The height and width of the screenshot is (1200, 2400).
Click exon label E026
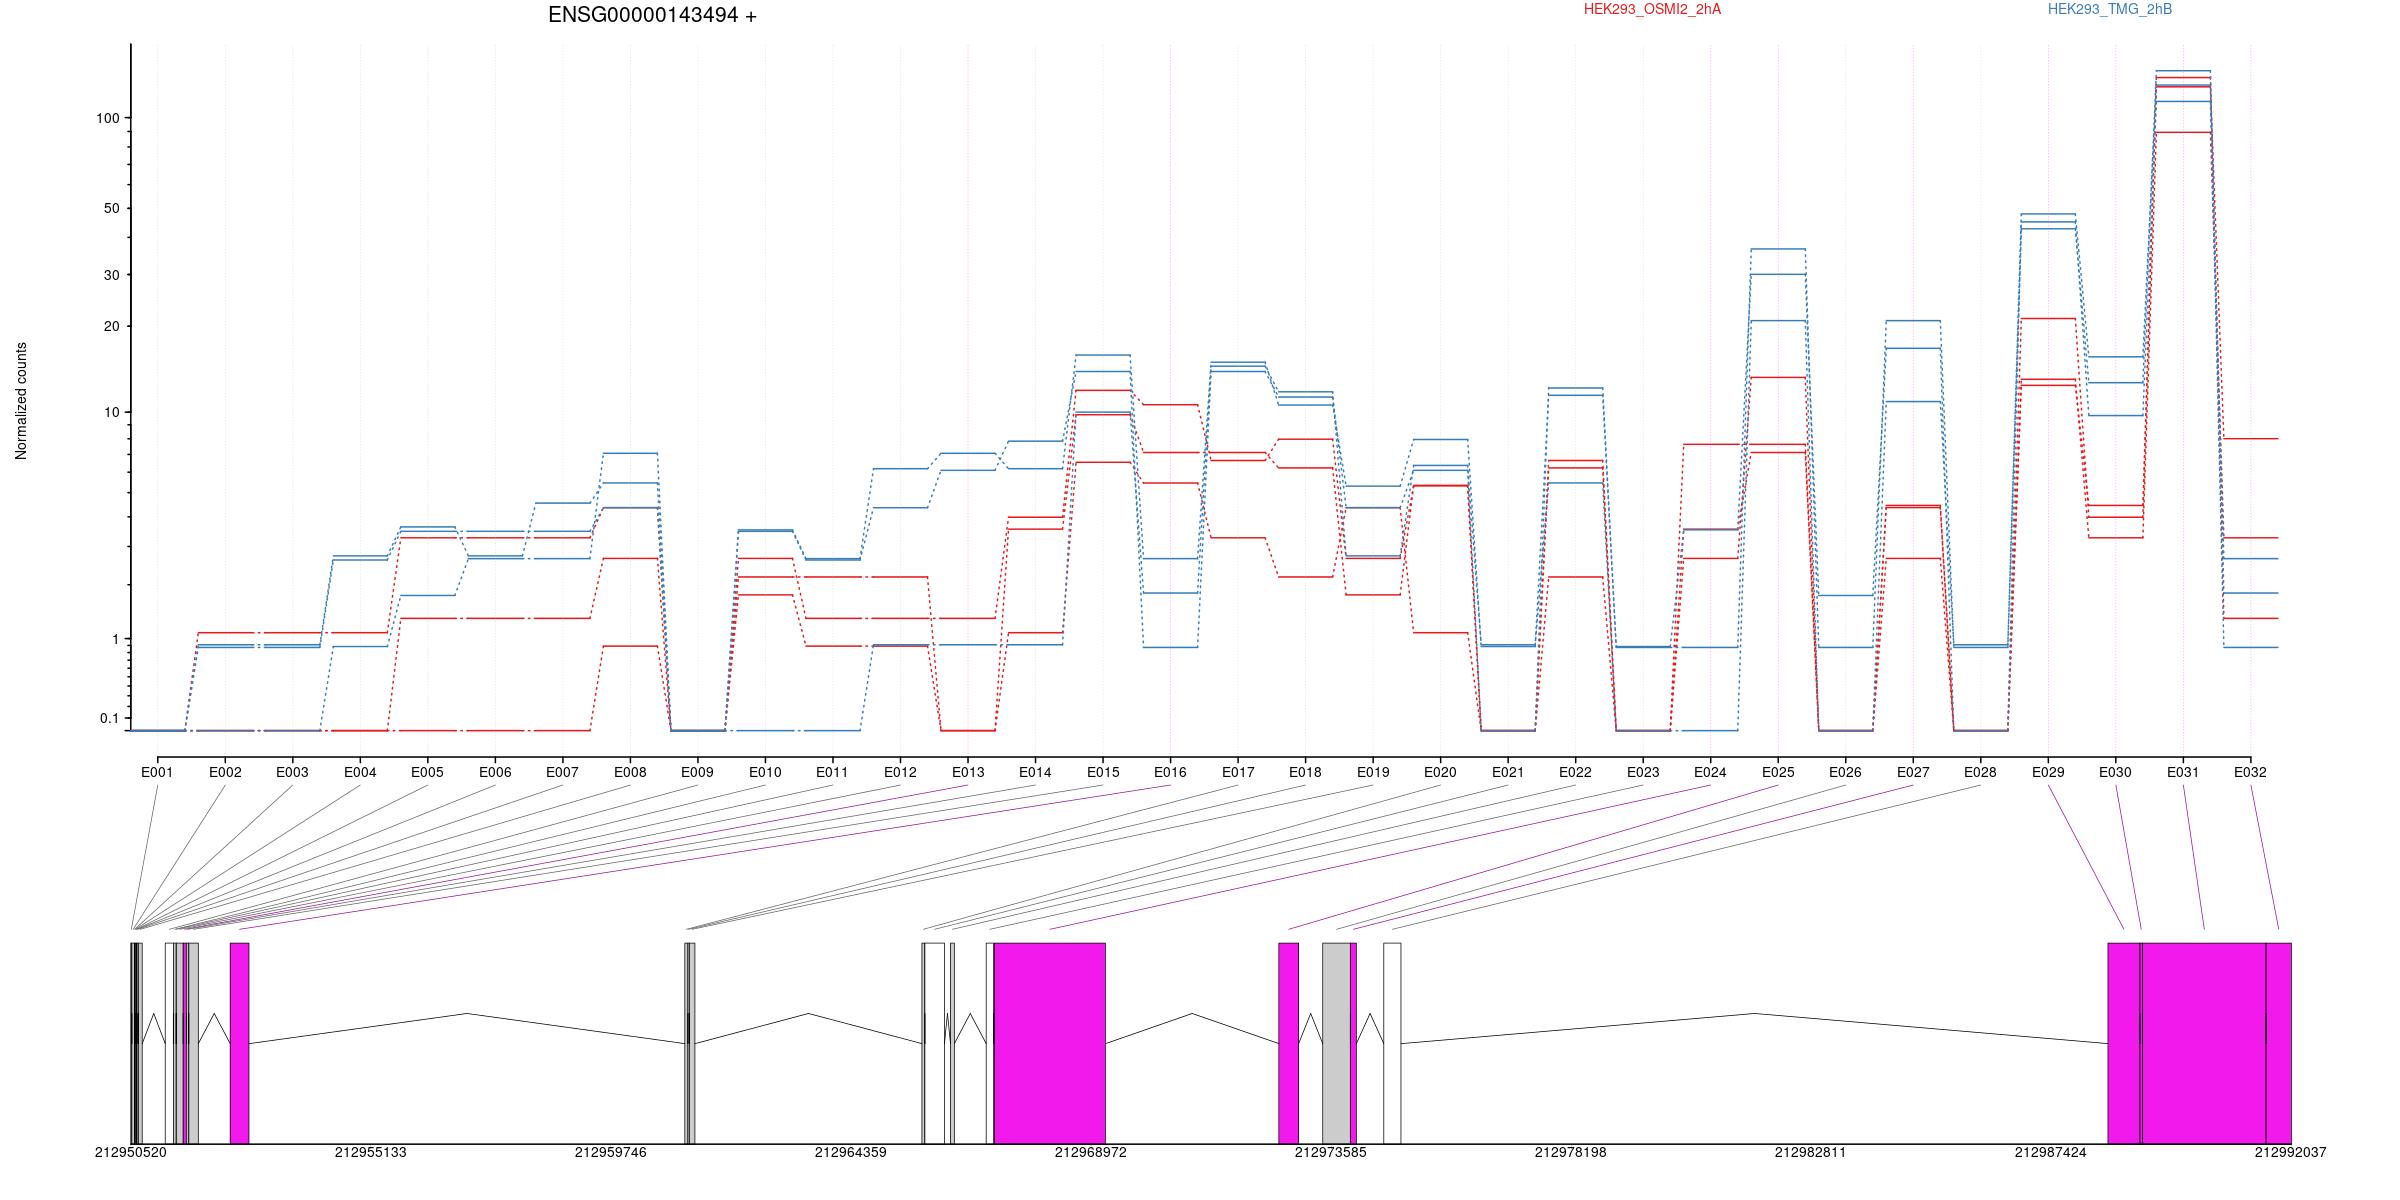pyautogui.click(x=1845, y=772)
